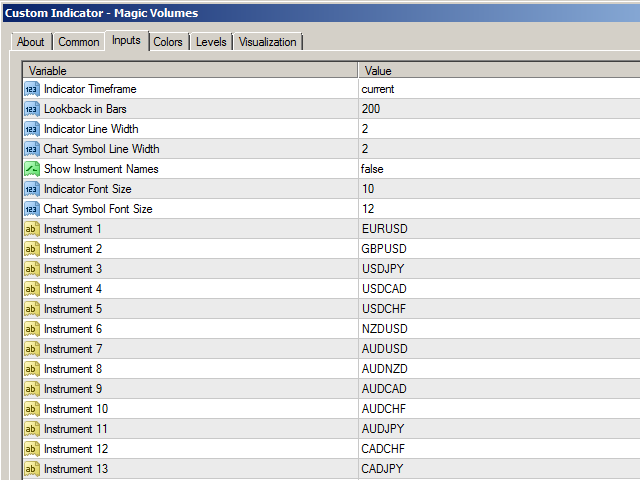This screenshot has height=480, width=640.
Task: Edit the Chart Symbol Font Size value 12
Action: point(499,209)
